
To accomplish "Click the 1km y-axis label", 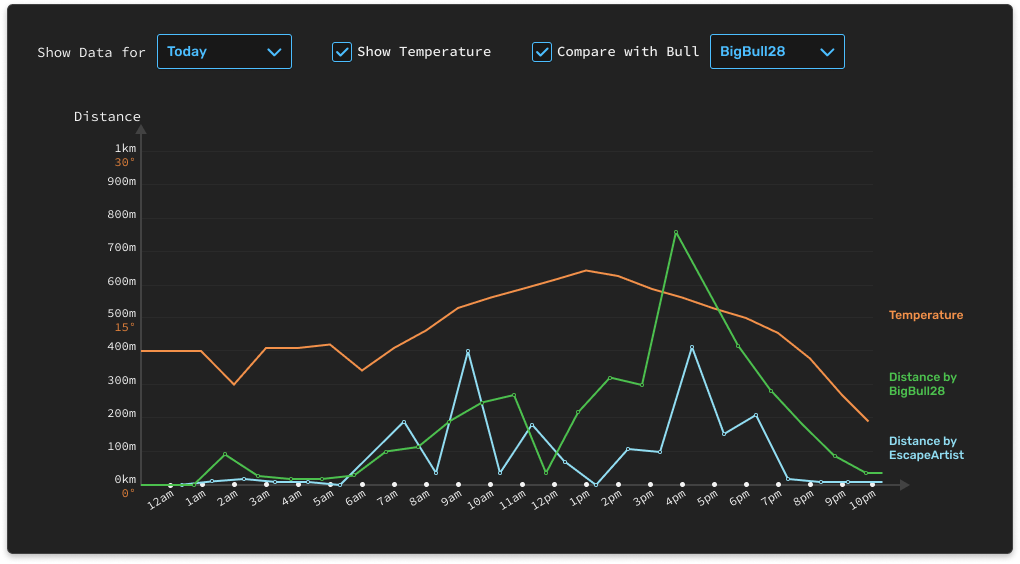I will tap(126, 148).
